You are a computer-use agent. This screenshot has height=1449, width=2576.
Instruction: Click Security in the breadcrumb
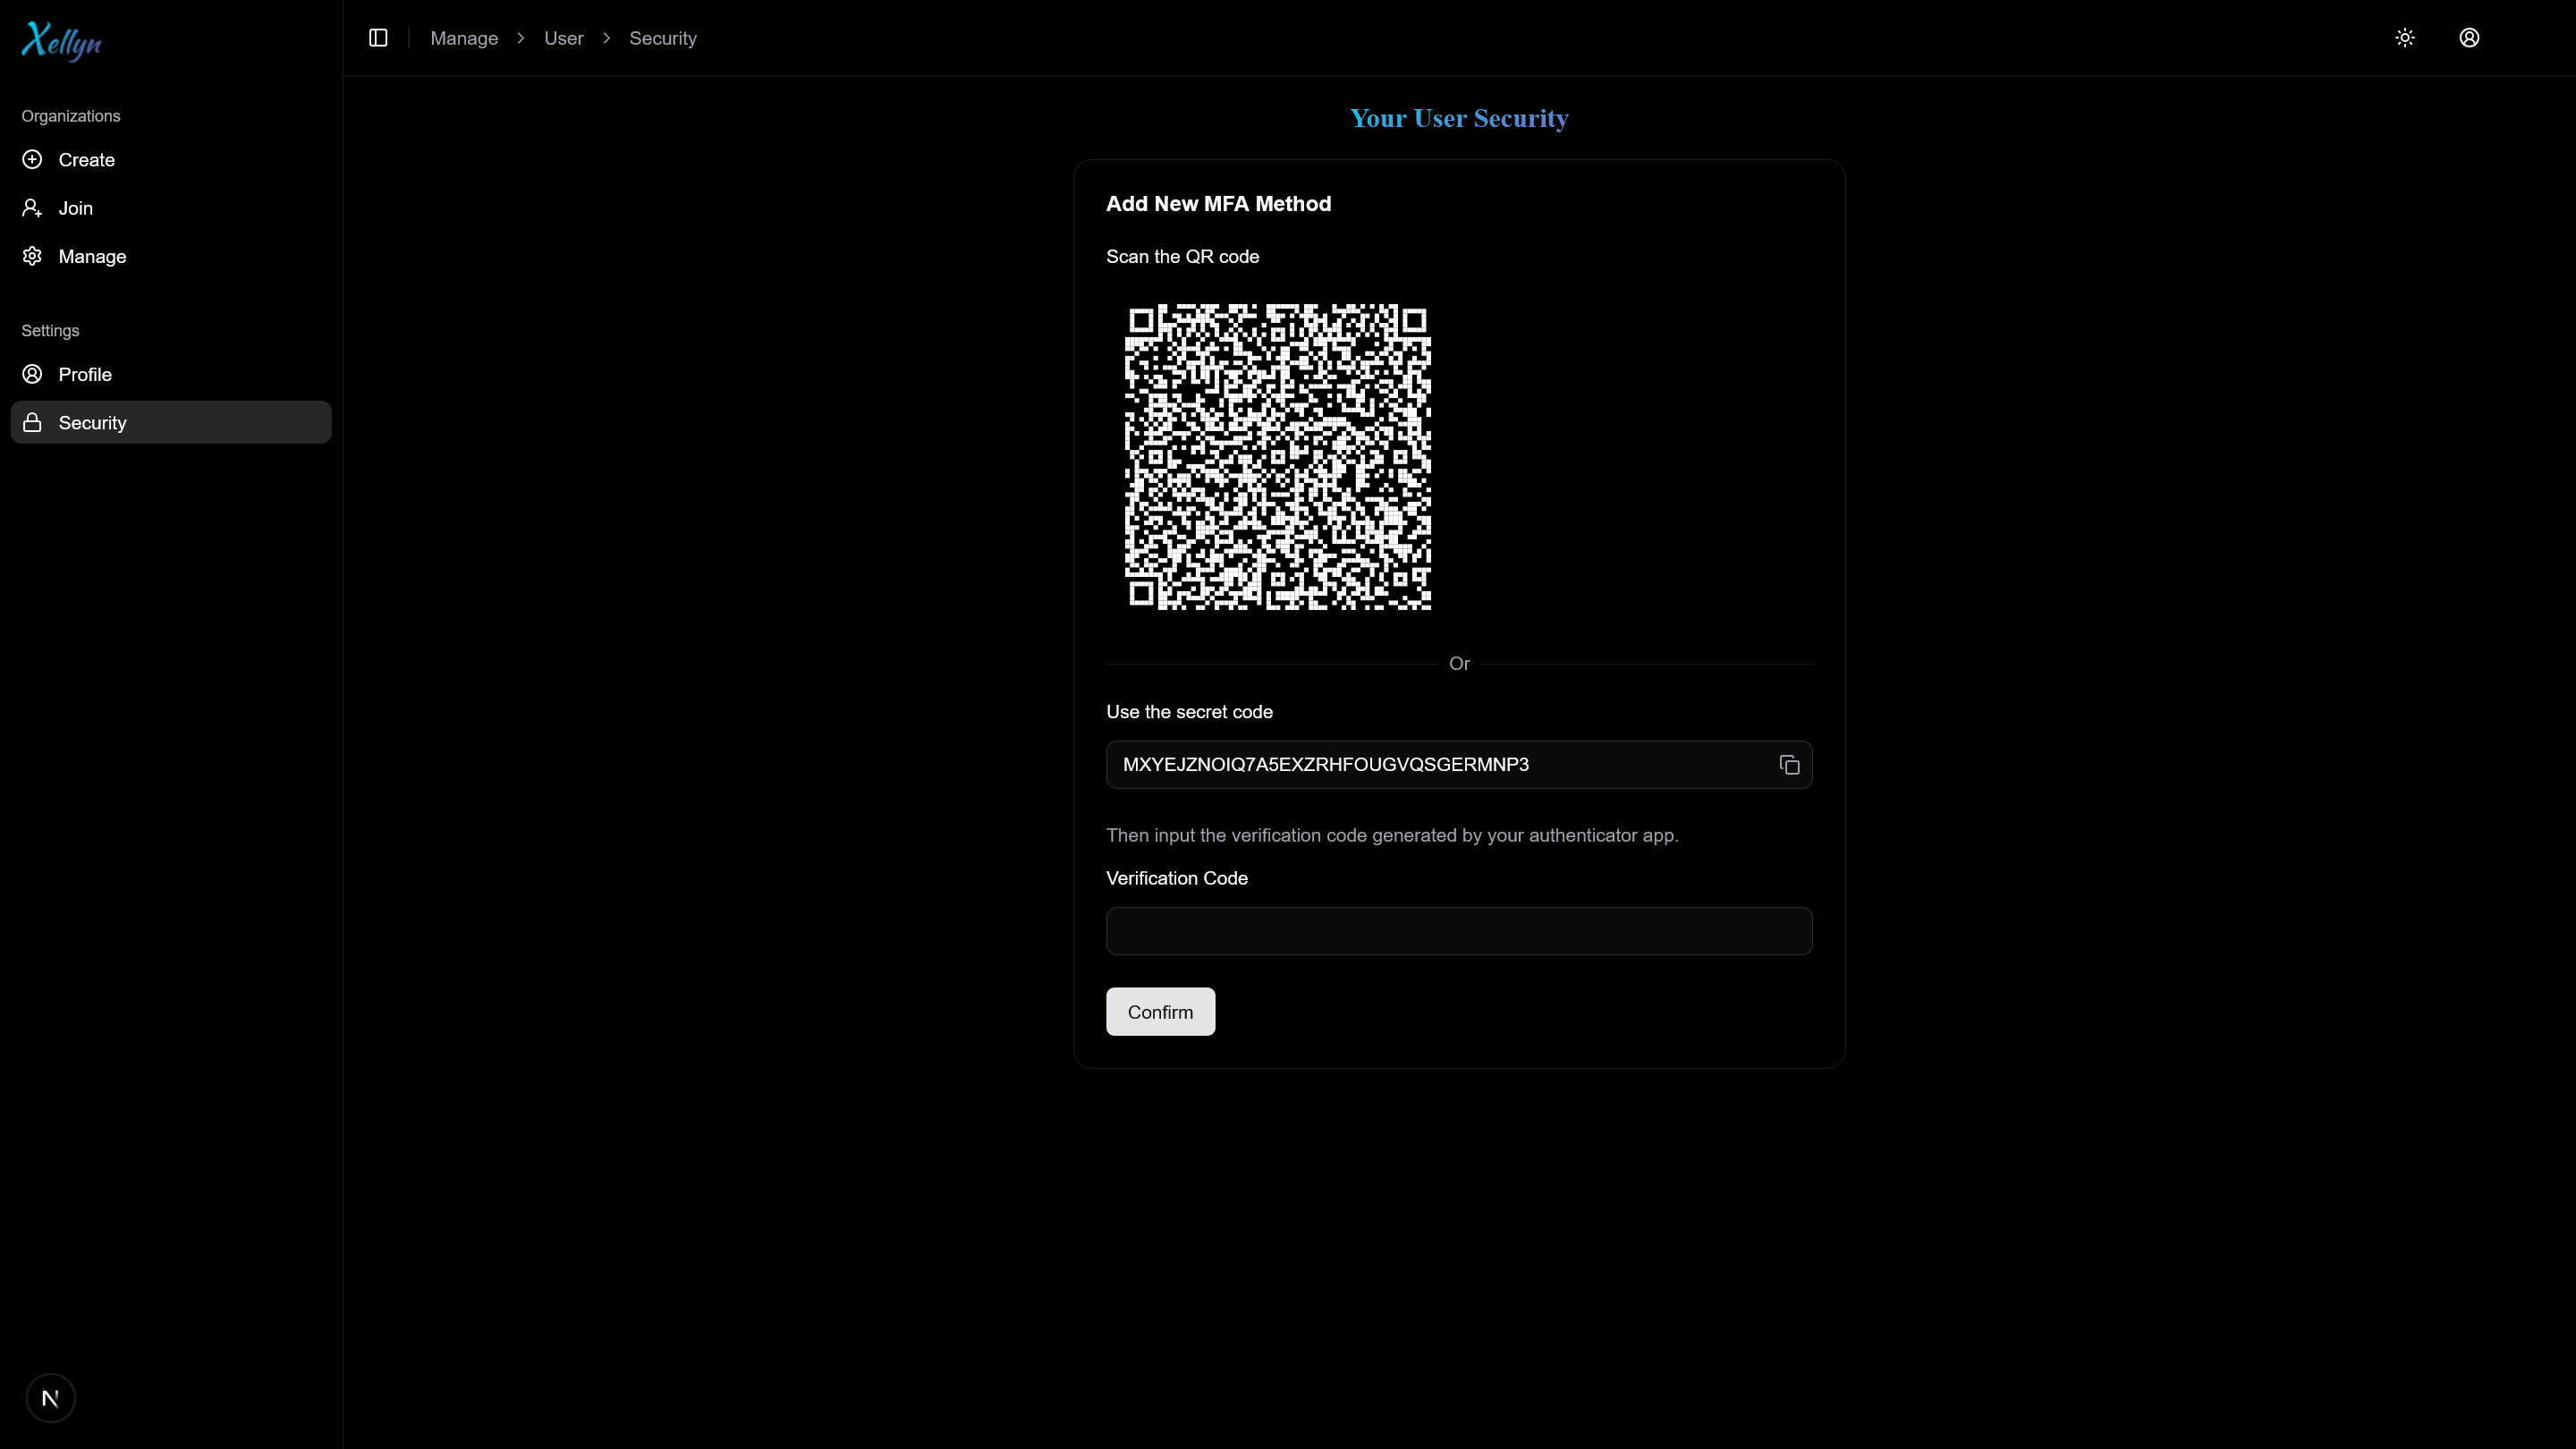(x=663, y=38)
